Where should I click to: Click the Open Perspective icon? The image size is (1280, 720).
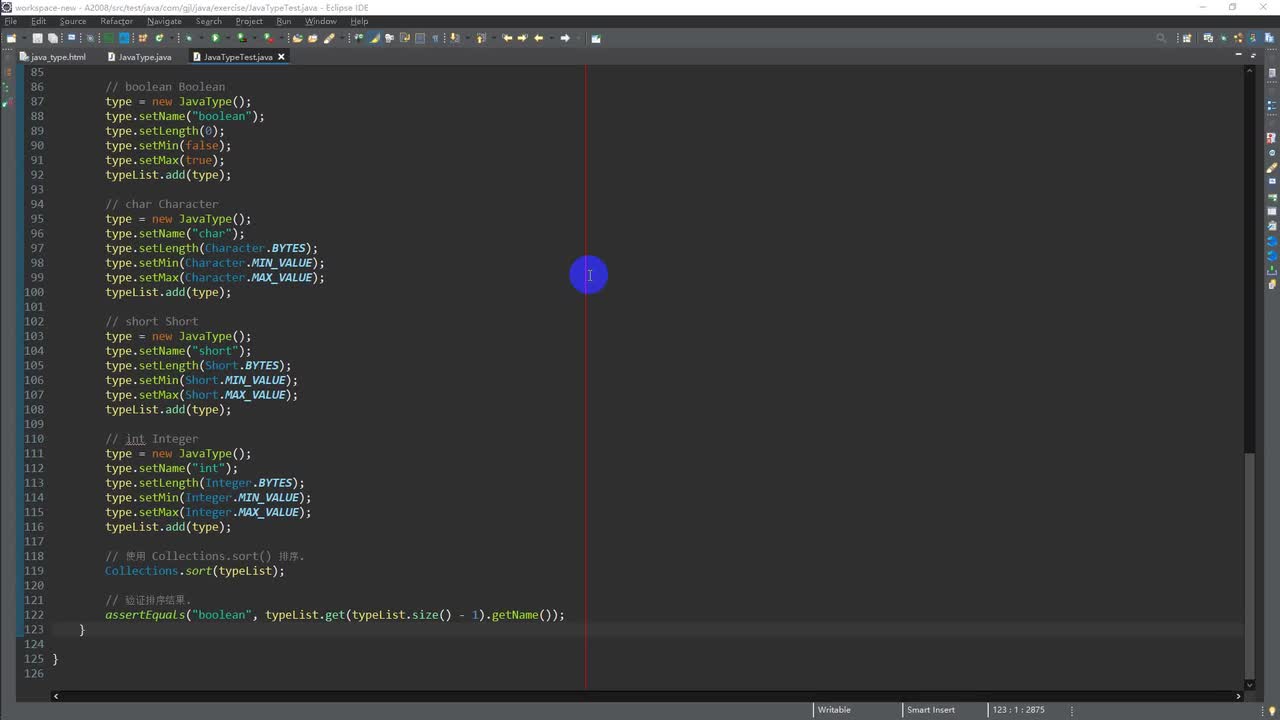(x=1187, y=38)
